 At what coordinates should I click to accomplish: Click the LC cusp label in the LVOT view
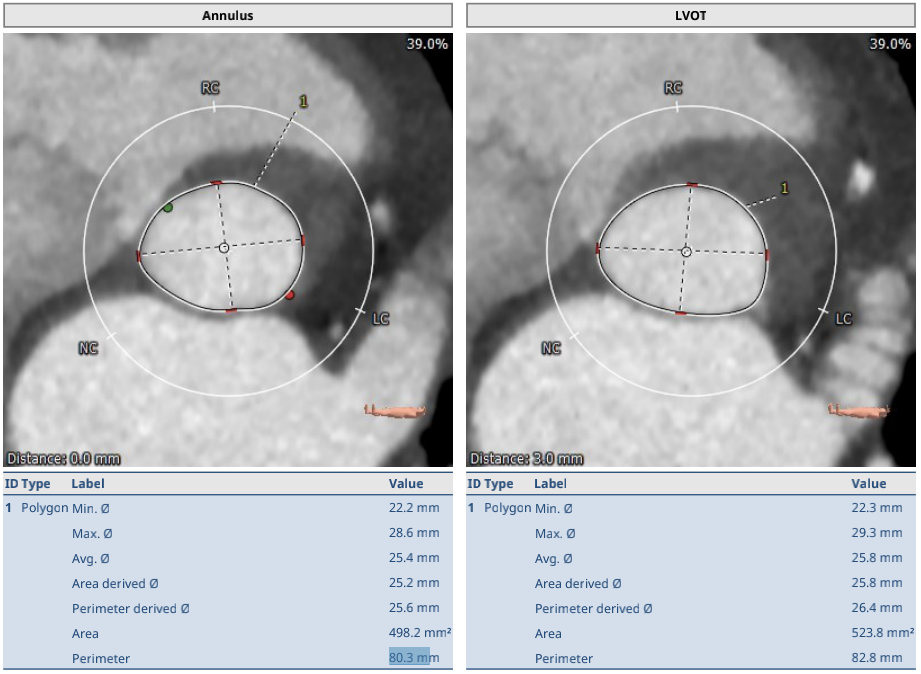click(843, 319)
